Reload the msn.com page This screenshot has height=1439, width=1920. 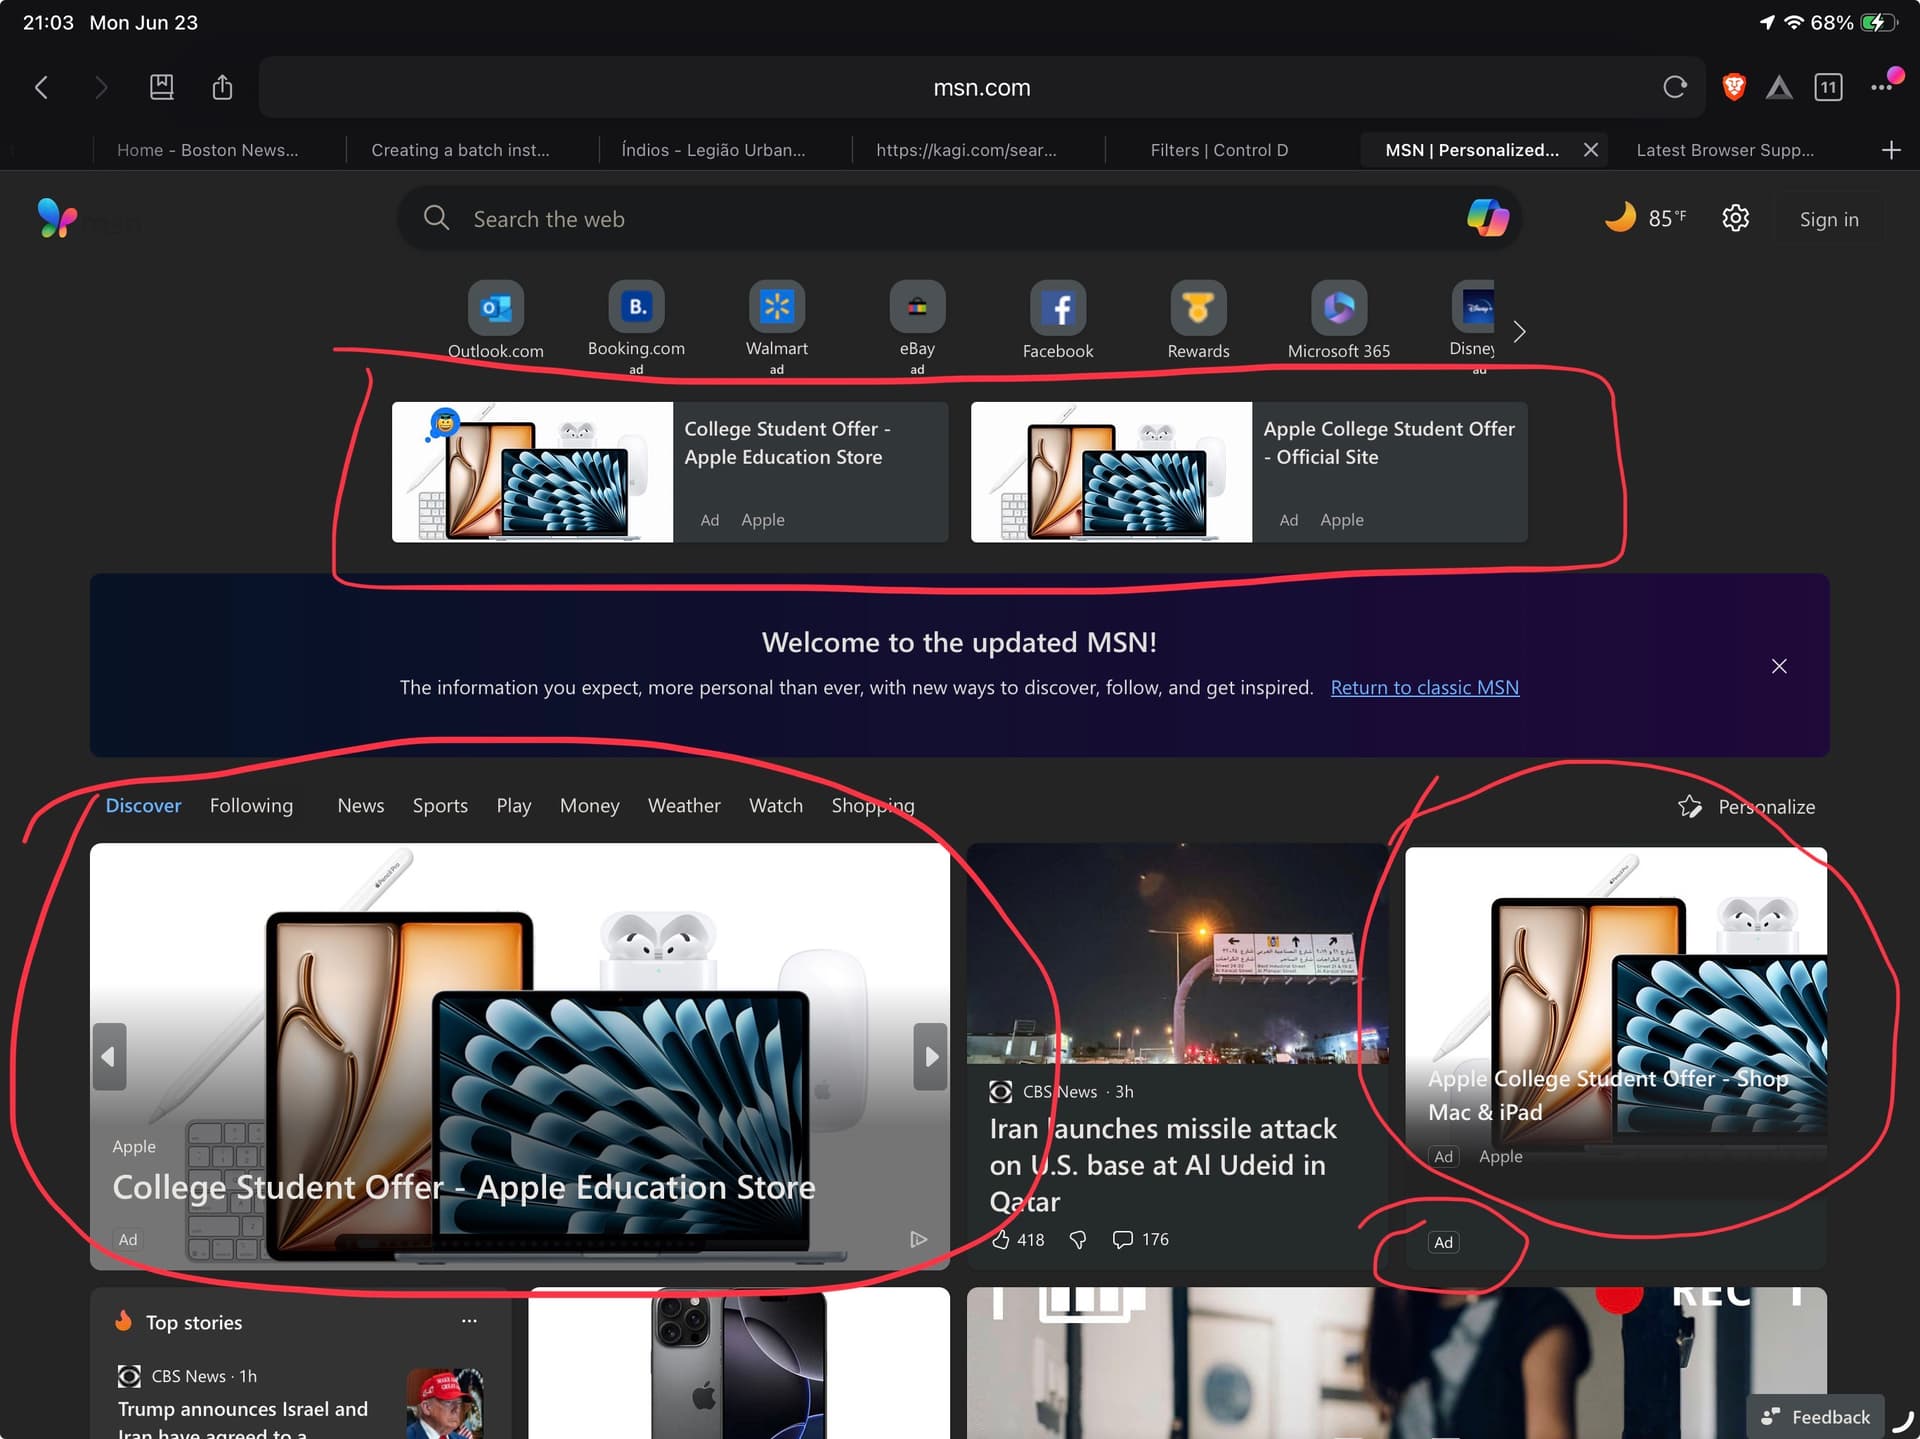pyautogui.click(x=1675, y=88)
